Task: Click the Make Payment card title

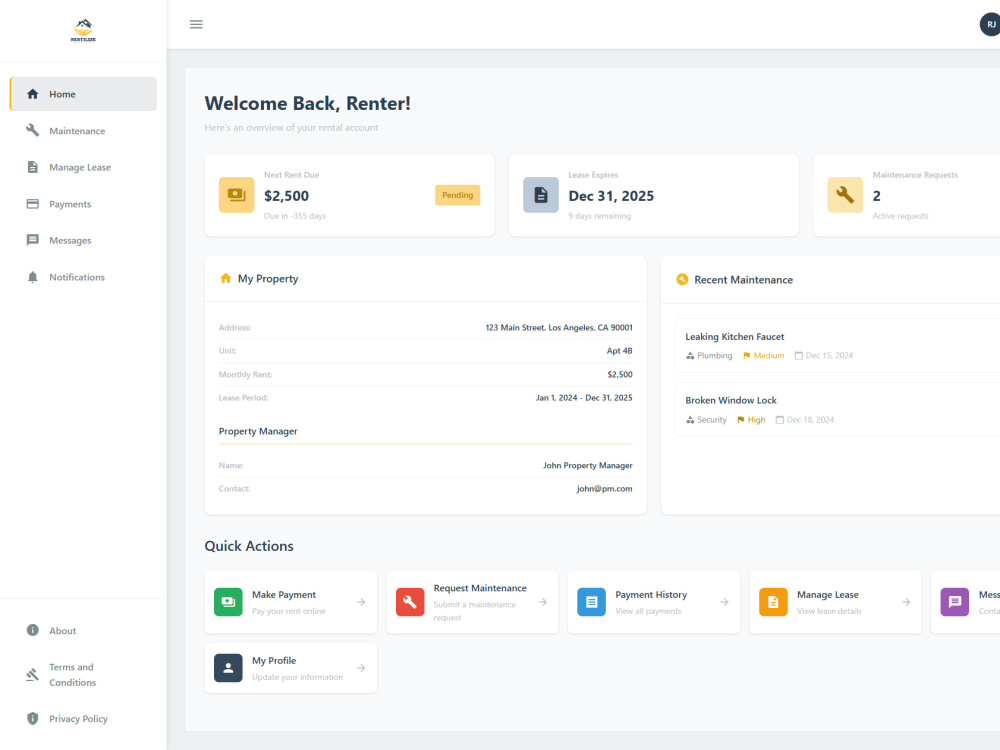Action: 284,594
